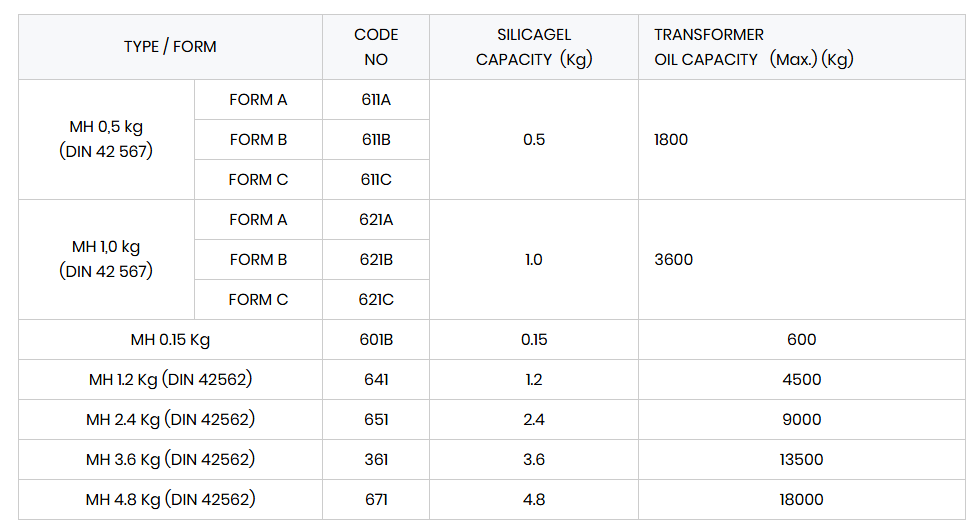Image resolution: width=977 pixels, height=529 pixels.
Task: Click code 611C cell
Action: [376, 179]
